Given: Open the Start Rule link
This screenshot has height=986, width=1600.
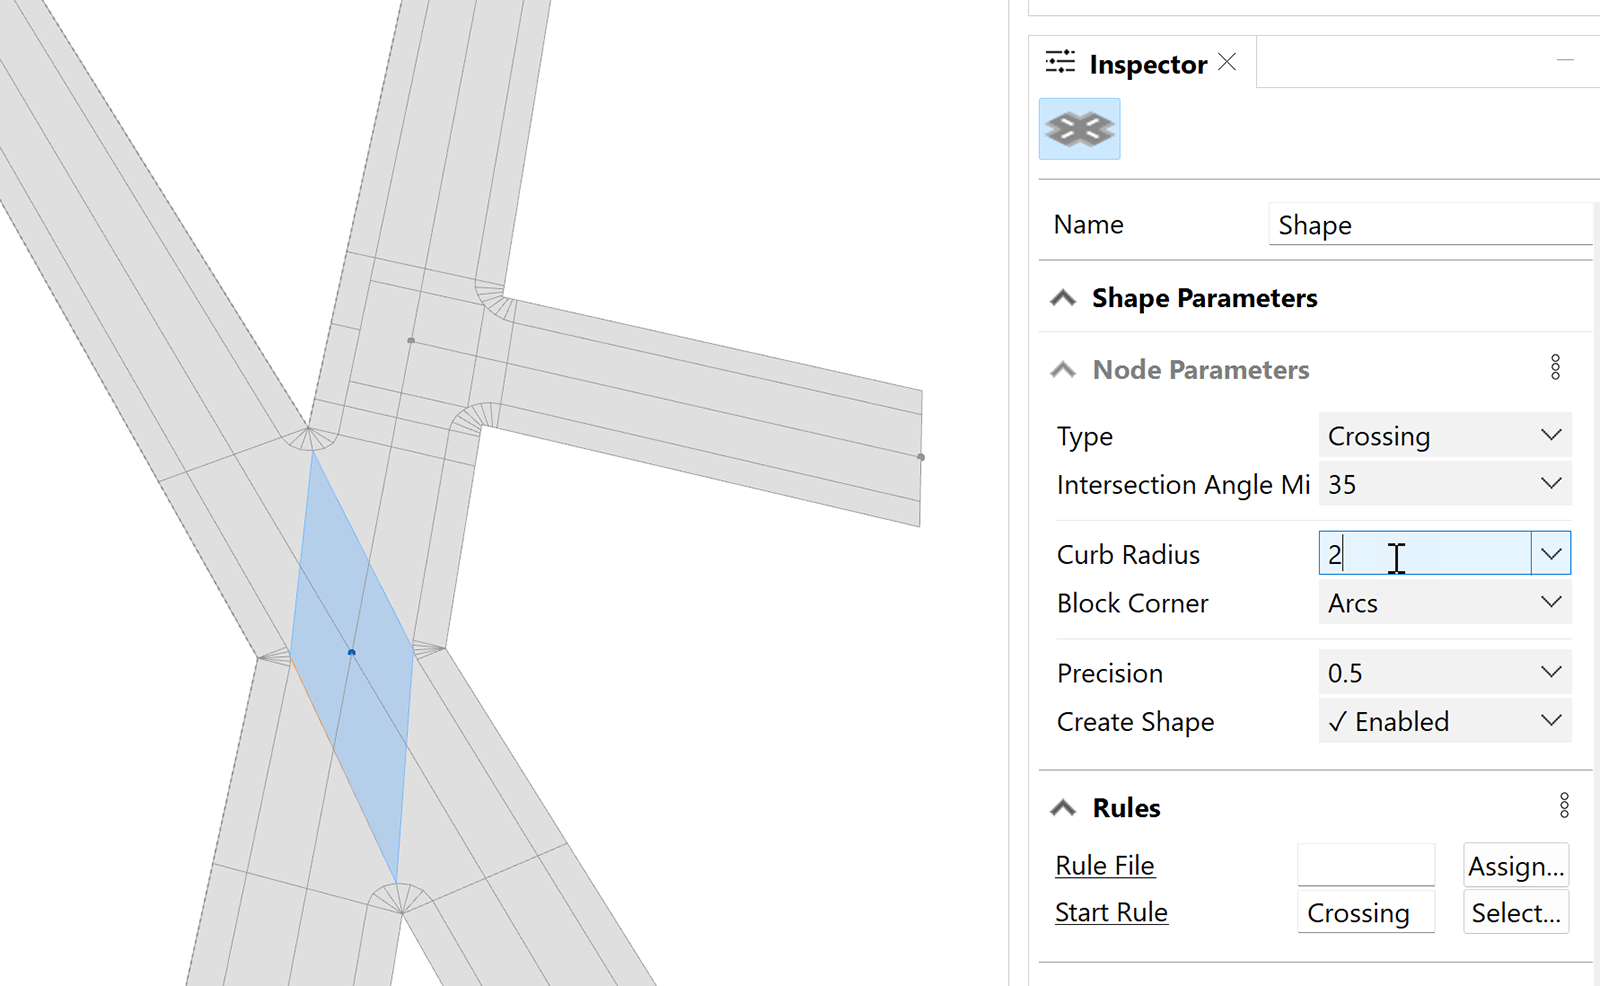Looking at the screenshot, I should [1111, 912].
